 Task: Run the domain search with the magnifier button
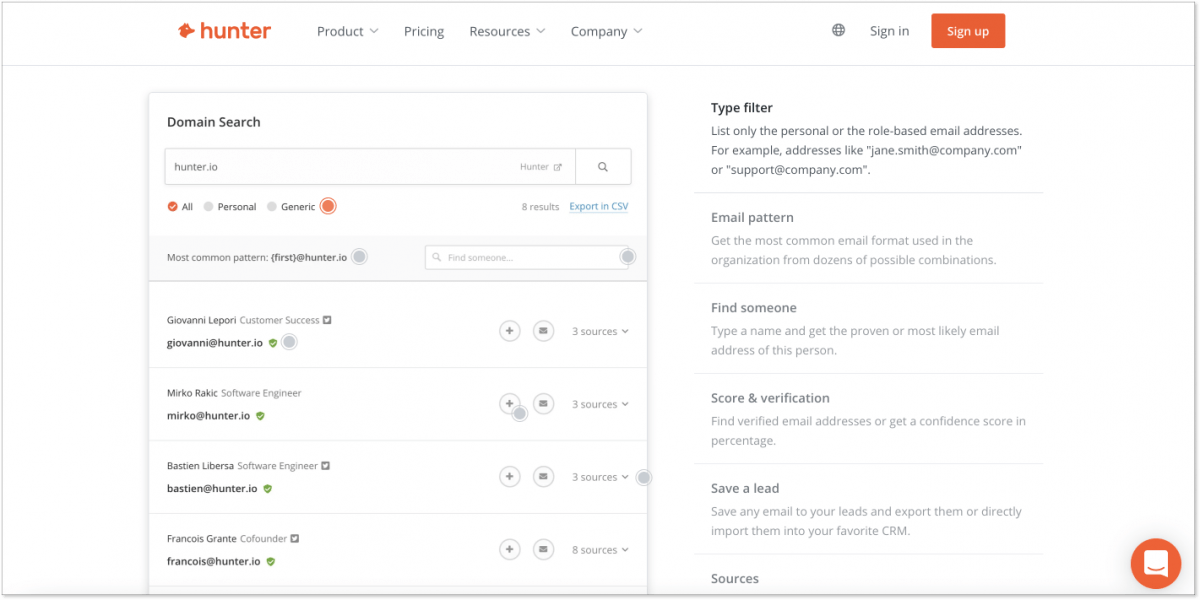point(603,166)
